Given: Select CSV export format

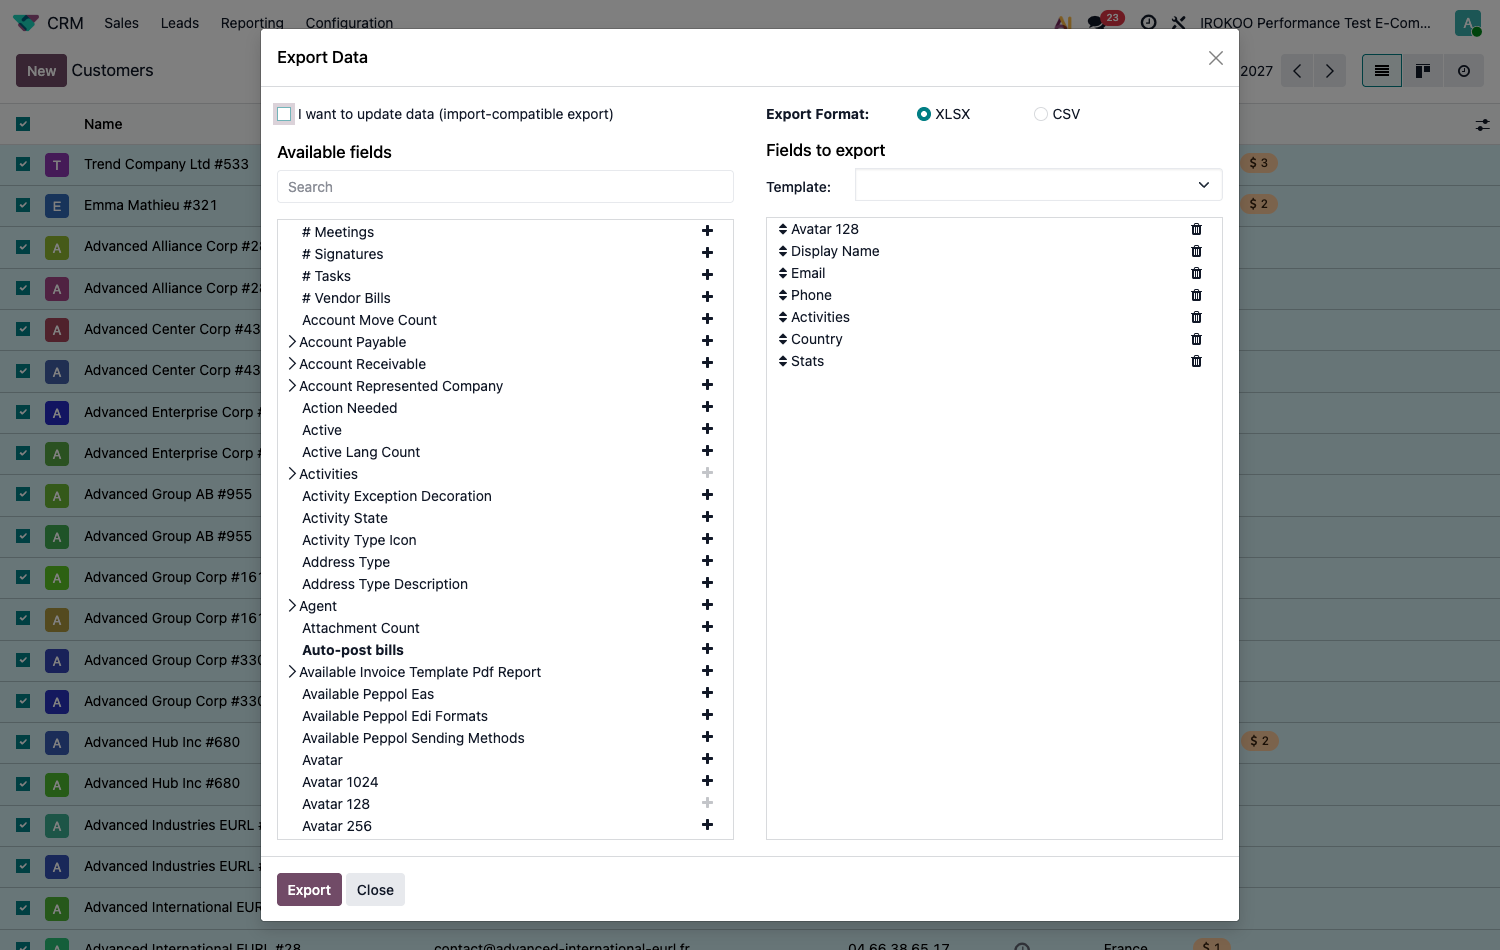Looking at the screenshot, I should coord(1041,114).
